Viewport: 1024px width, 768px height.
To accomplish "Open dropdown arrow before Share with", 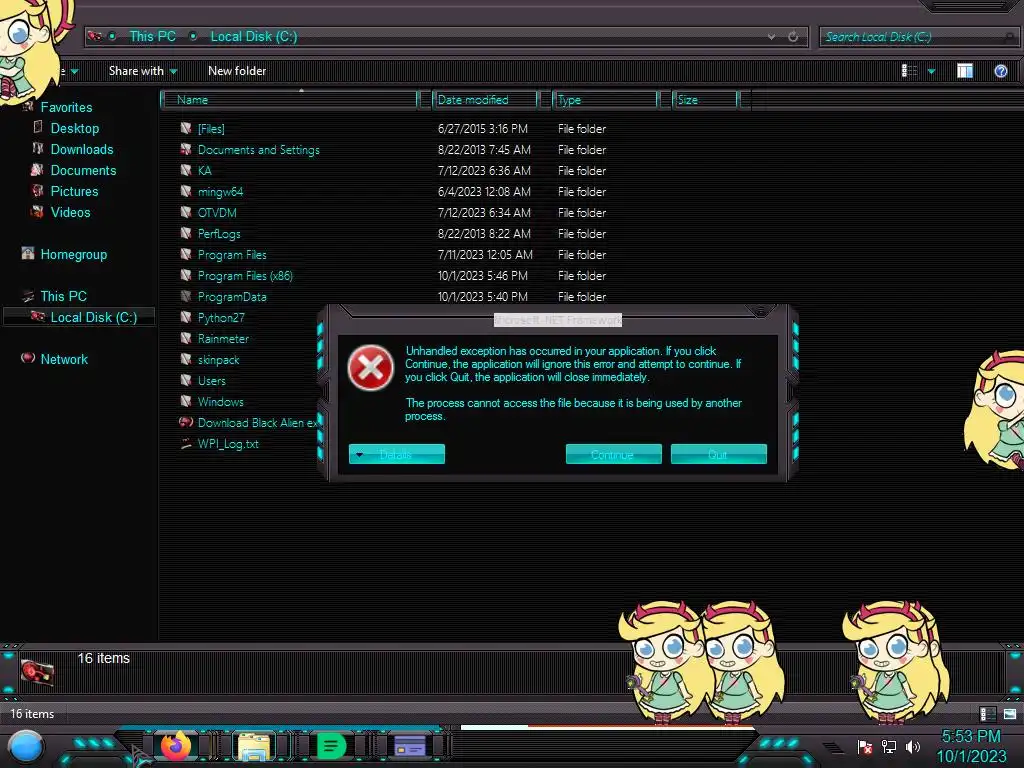I will [x=74, y=71].
